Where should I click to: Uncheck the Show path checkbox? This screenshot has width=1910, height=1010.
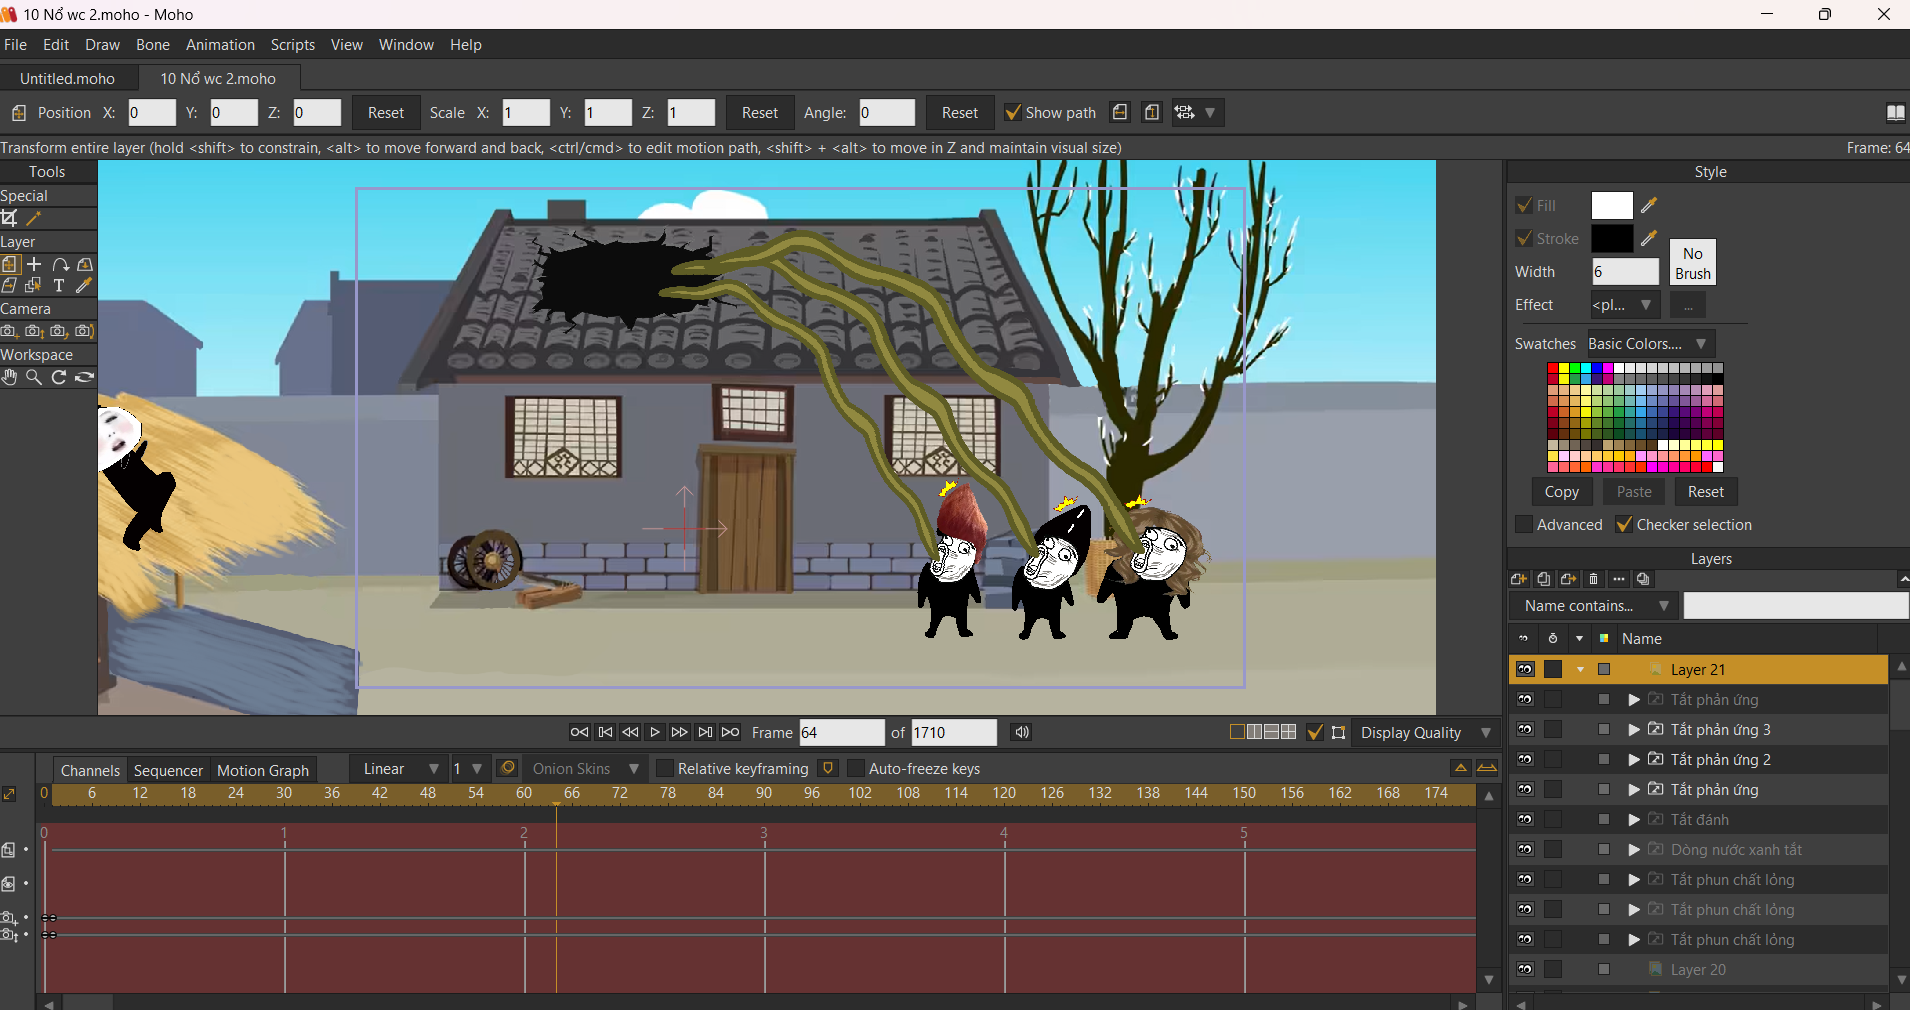(x=1013, y=113)
